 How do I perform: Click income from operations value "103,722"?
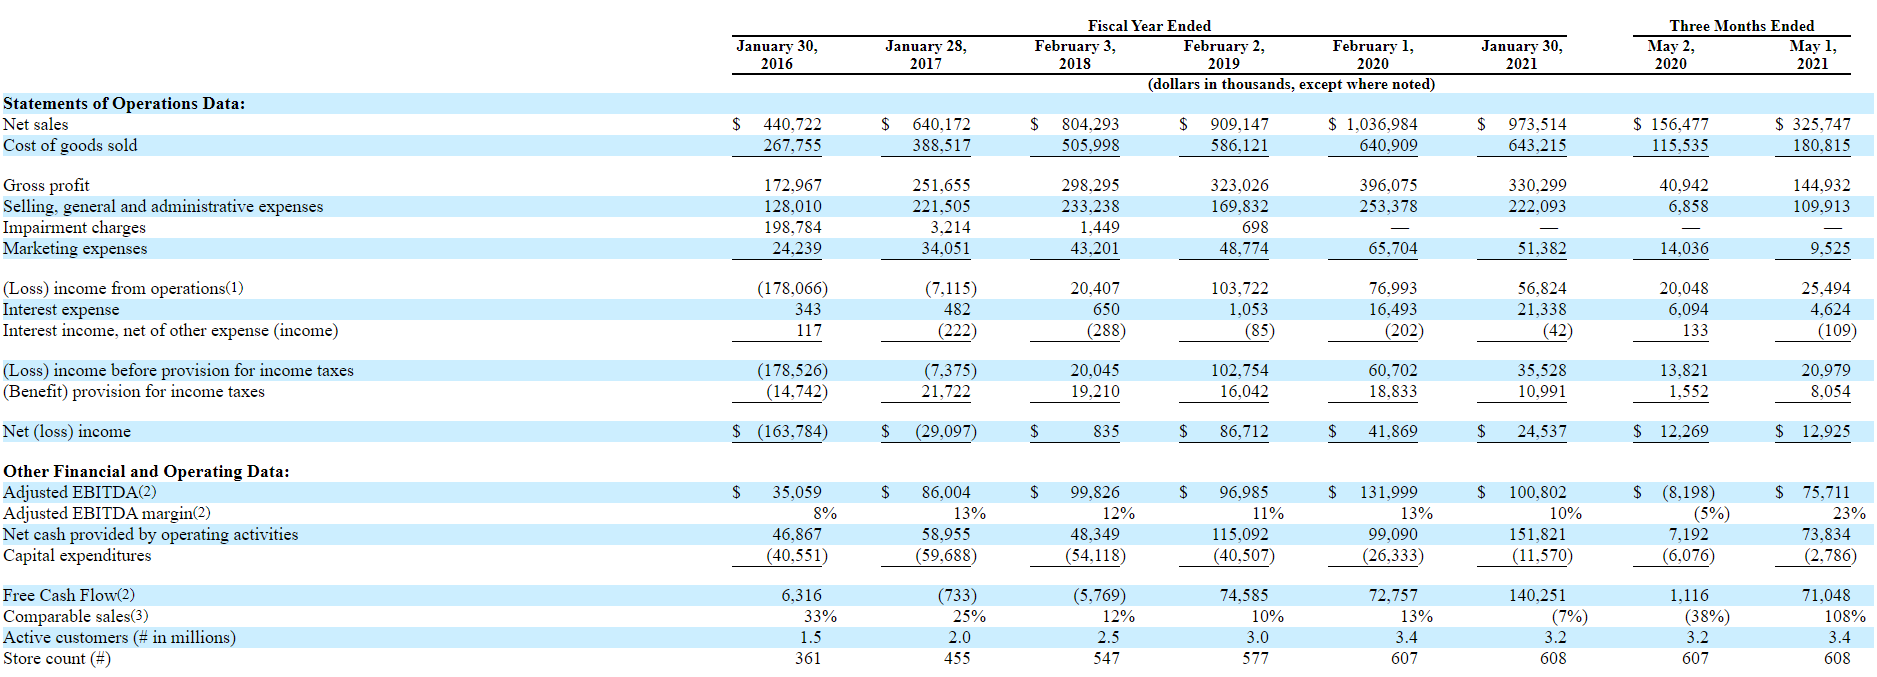tap(1239, 288)
